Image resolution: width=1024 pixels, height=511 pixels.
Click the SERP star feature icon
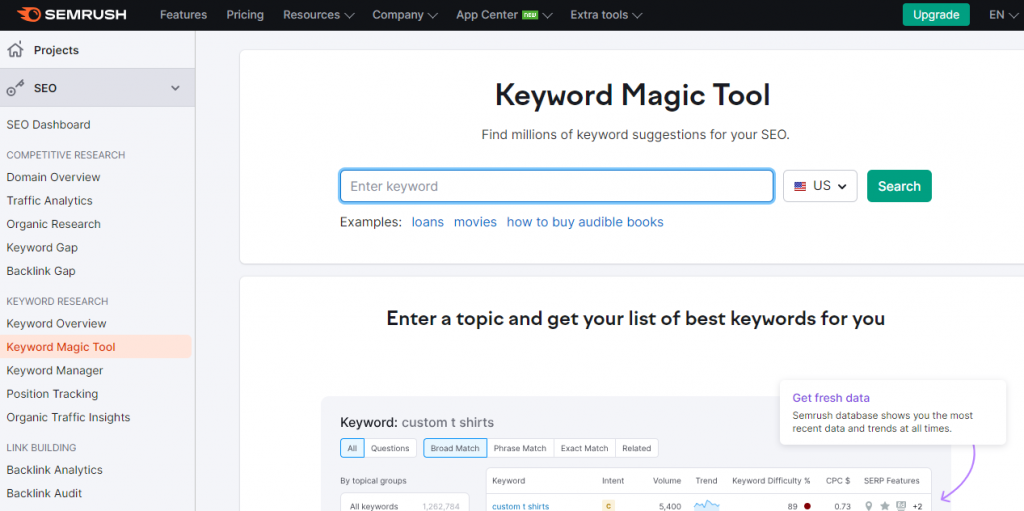click(885, 506)
